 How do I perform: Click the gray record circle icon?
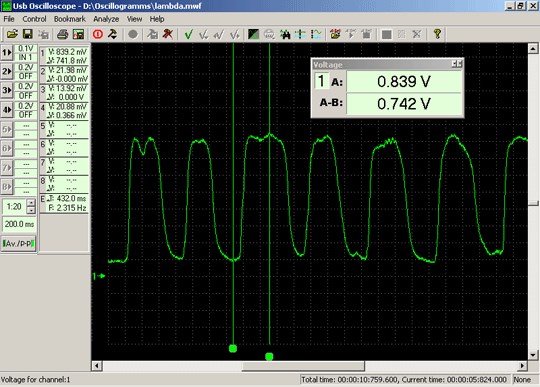(x=133, y=34)
